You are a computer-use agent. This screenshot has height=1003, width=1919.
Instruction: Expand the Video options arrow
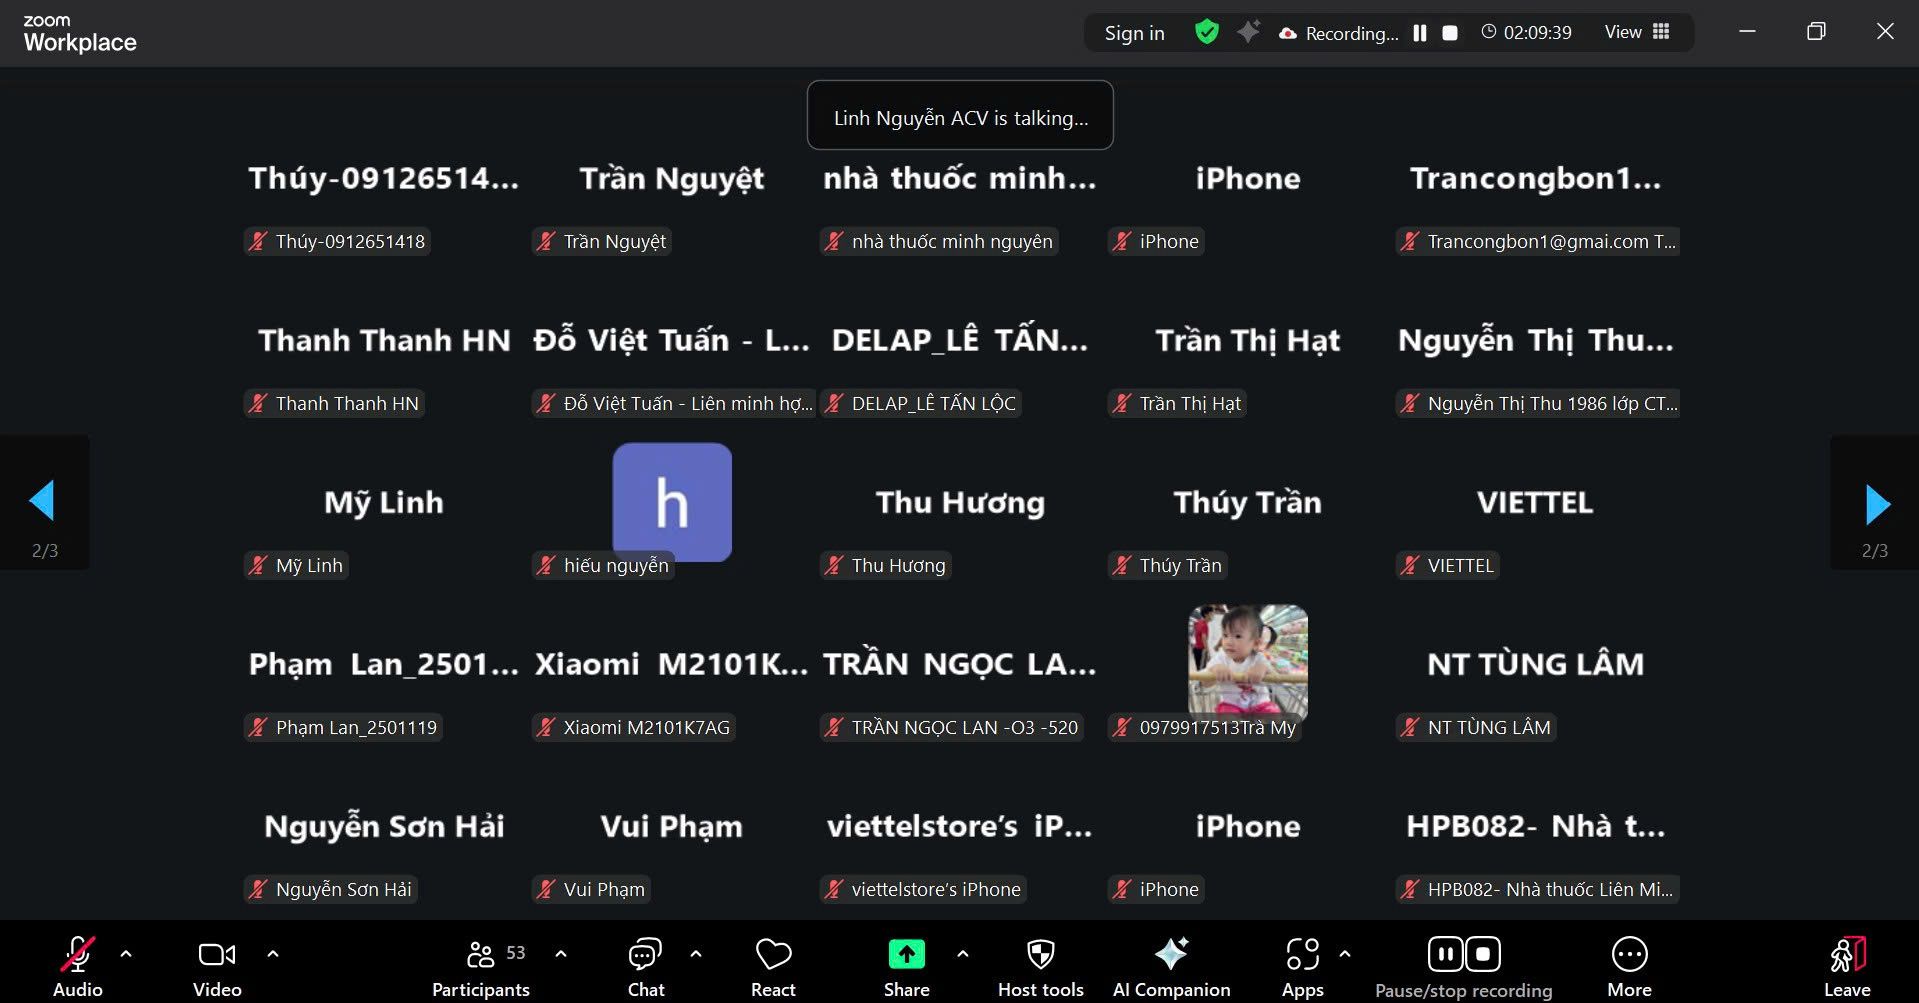click(273, 954)
